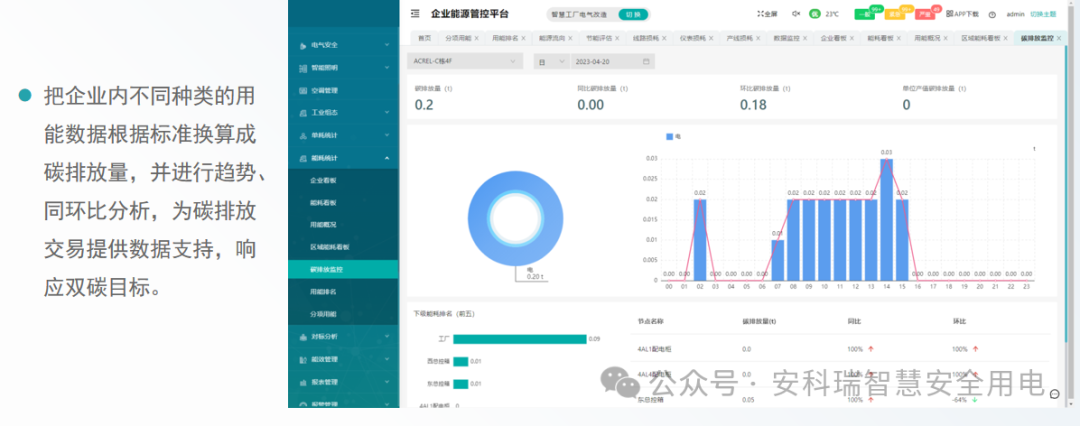This screenshot has height=426, width=1080.
Task: Open 区域能耗看板 in the sidebar submenu
Action: [x=343, y=247]
